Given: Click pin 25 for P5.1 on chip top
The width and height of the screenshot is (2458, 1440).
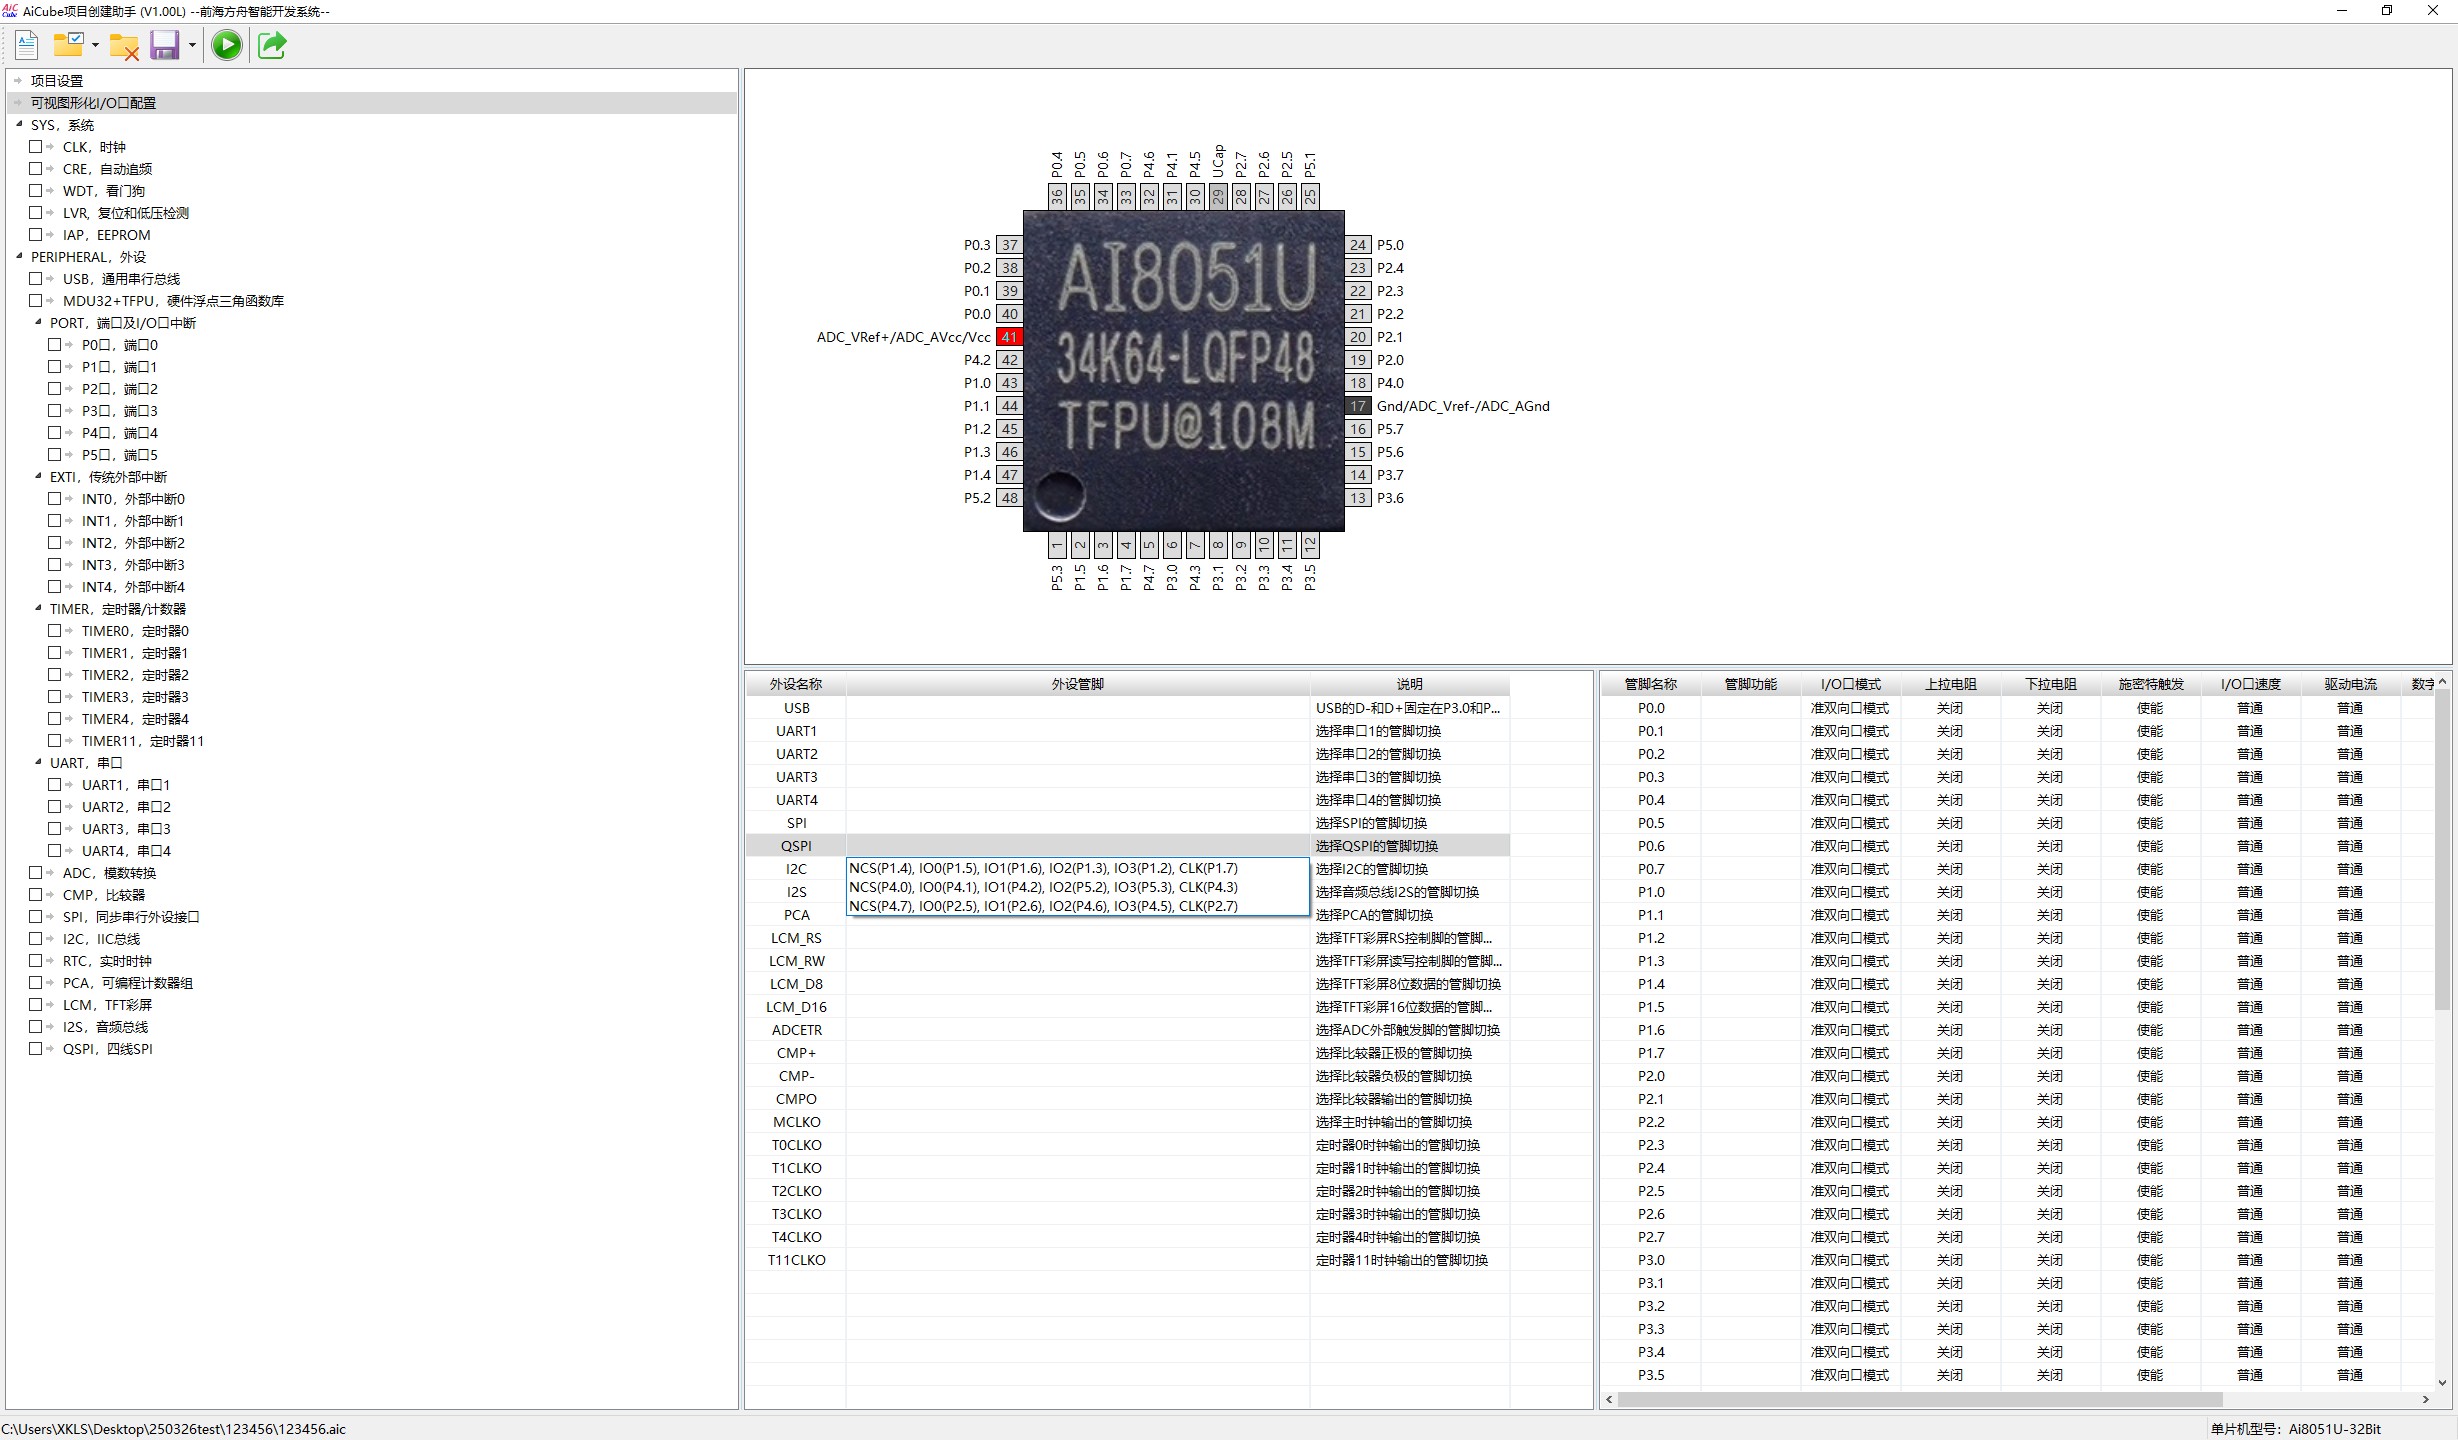Looking at the screenshot, I should pos(1310,196).
